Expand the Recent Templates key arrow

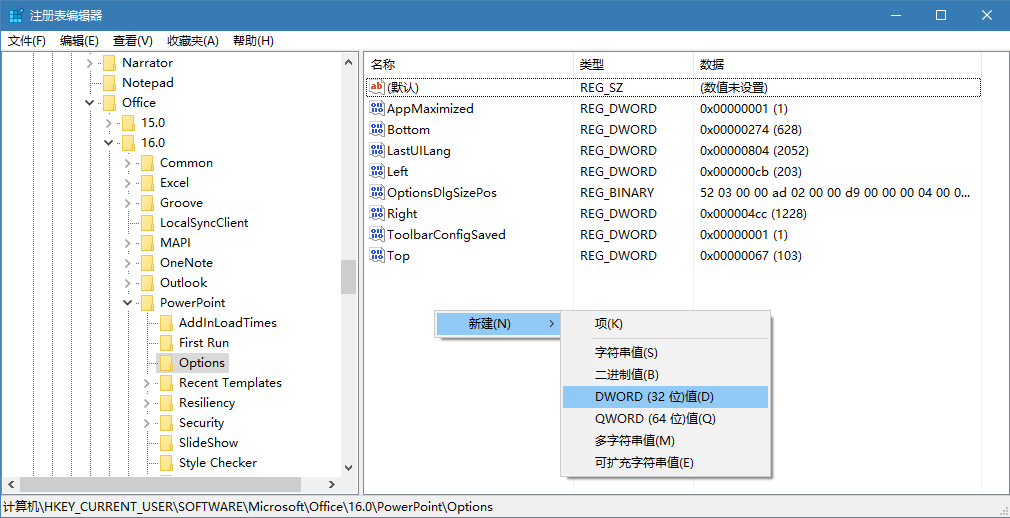pyautogui.click(x=146, y=383)
